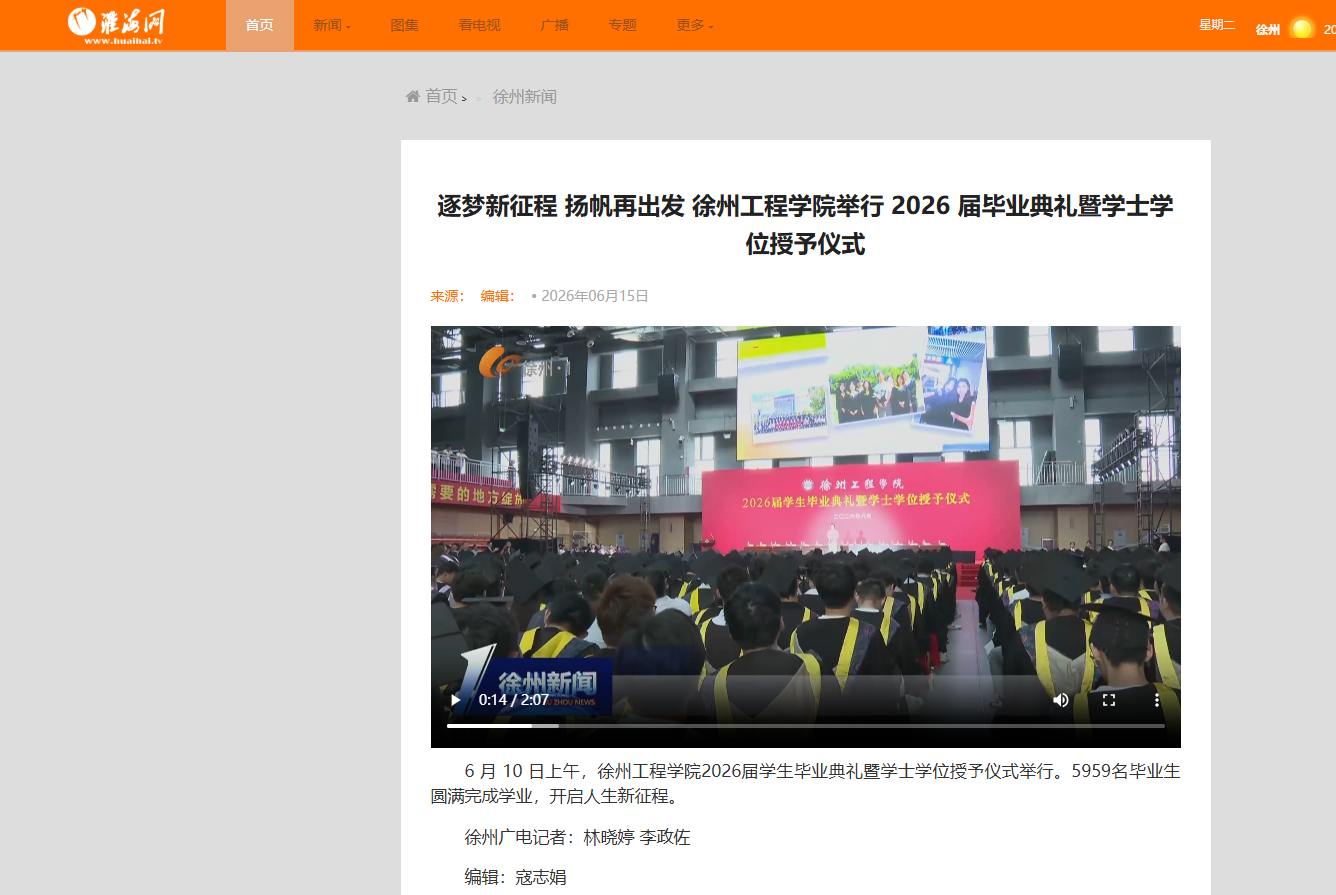This screenshot has width=1336, height=895.
Task: Click the orange 编辑 label under the headline
Action: coord(498,296)
